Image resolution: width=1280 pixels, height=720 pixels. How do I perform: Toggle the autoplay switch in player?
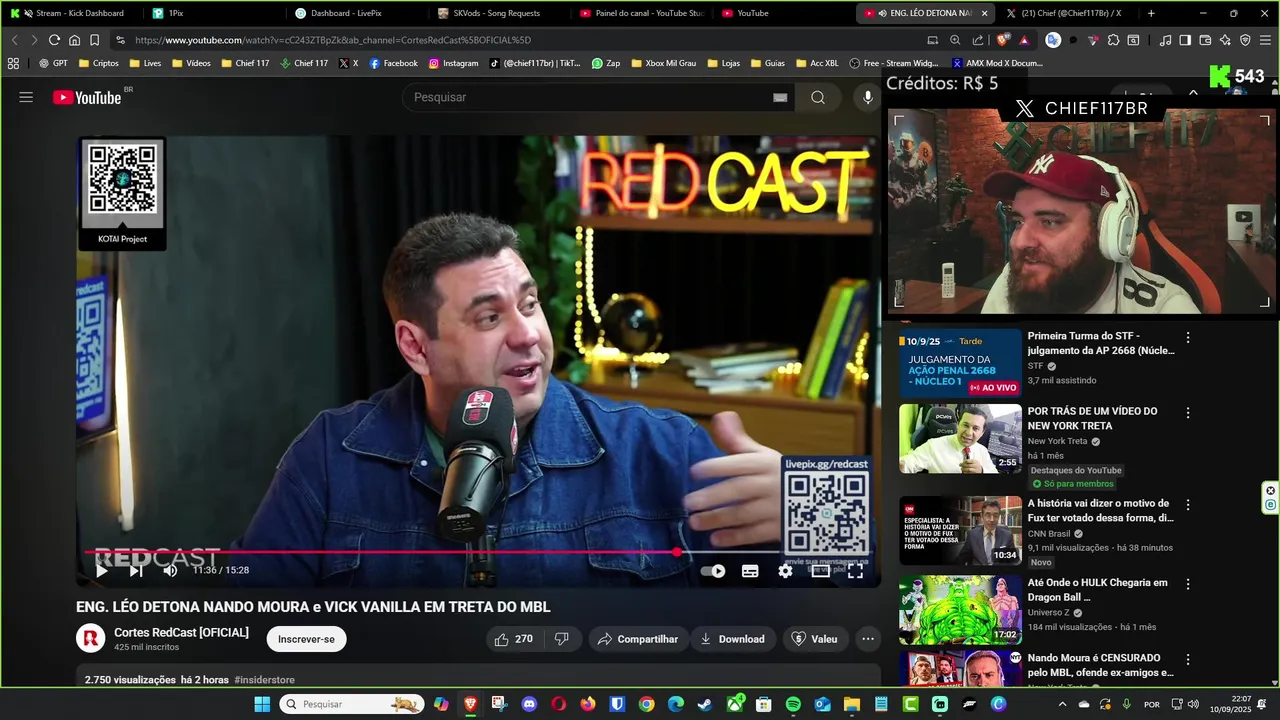tap(713, 571)
